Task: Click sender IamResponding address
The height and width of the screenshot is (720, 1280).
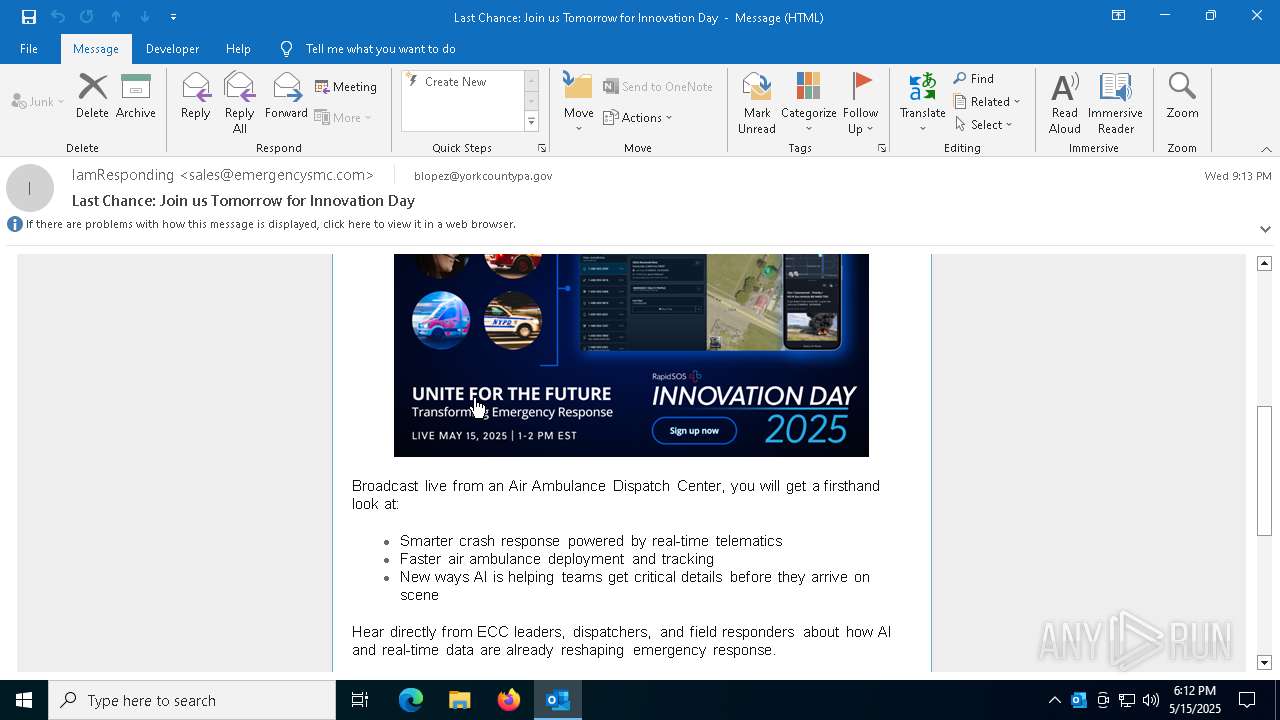Action: (223, 175)
